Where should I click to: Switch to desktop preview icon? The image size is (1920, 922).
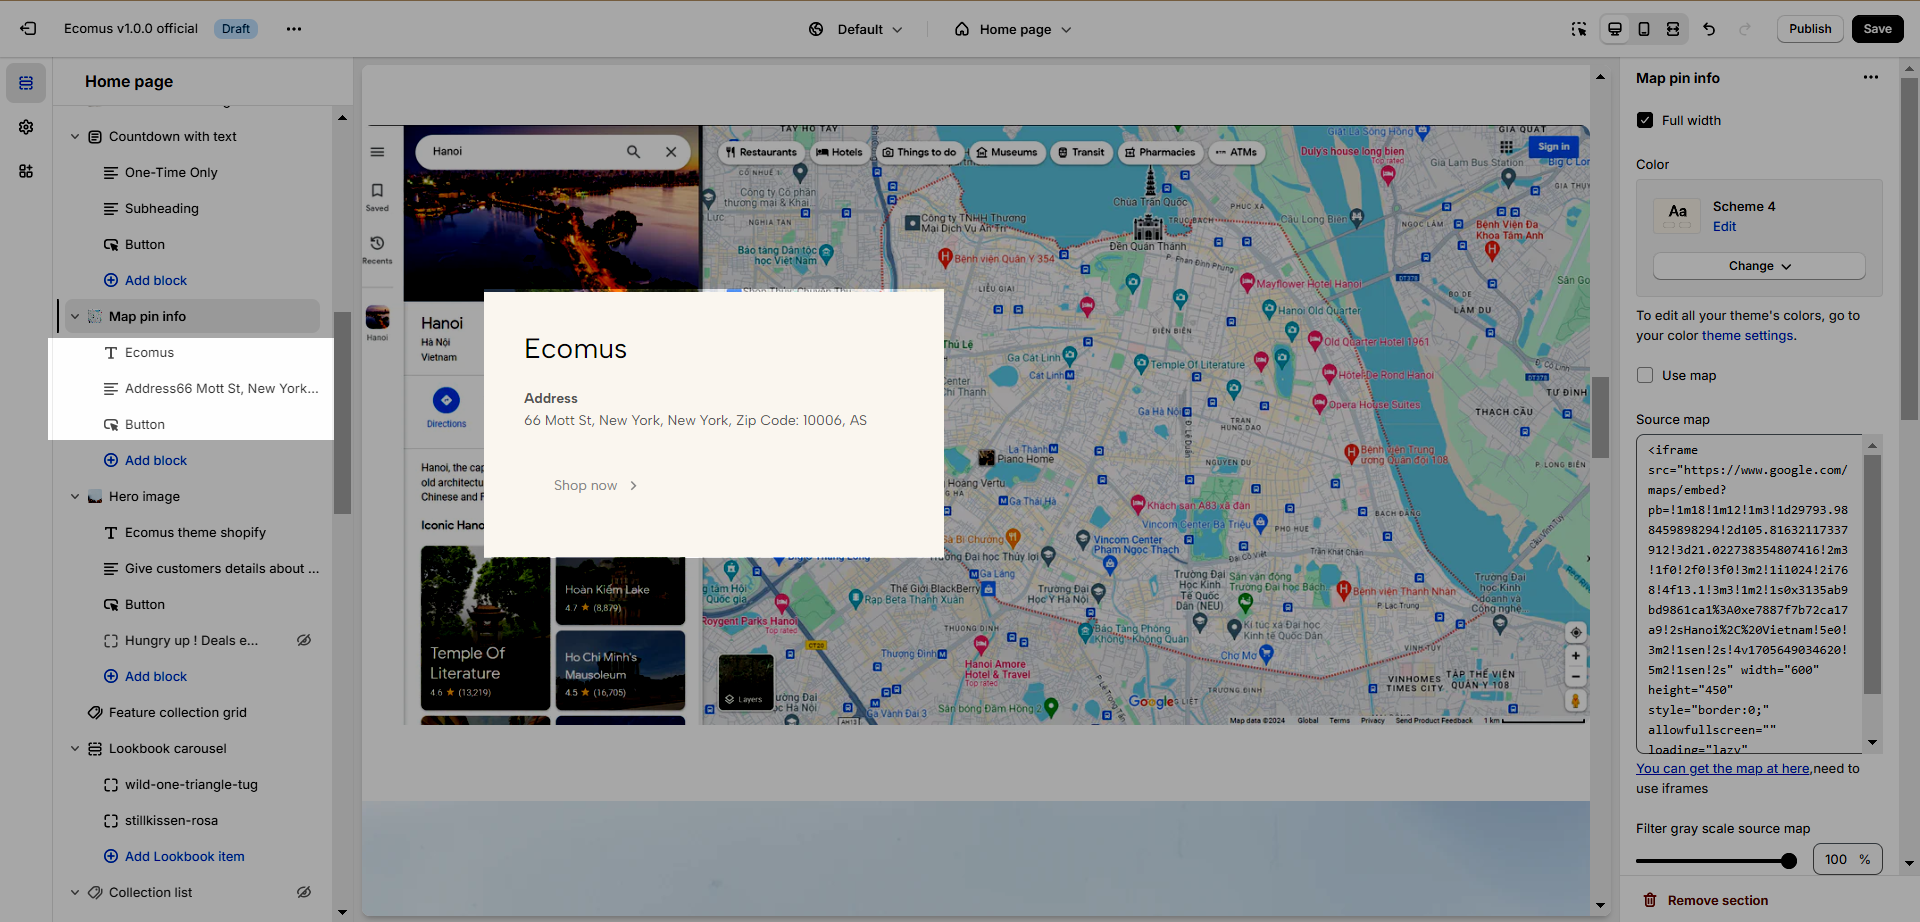point(1615,29)
